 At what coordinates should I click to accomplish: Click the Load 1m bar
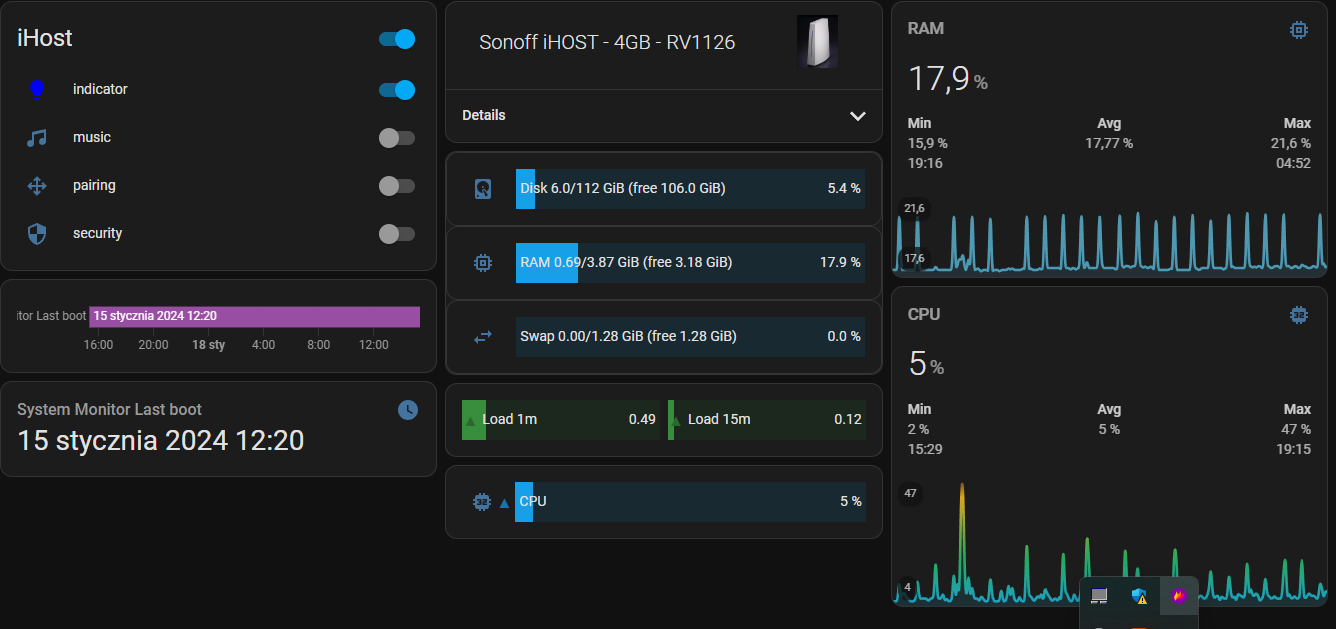(x=561, y=420)
